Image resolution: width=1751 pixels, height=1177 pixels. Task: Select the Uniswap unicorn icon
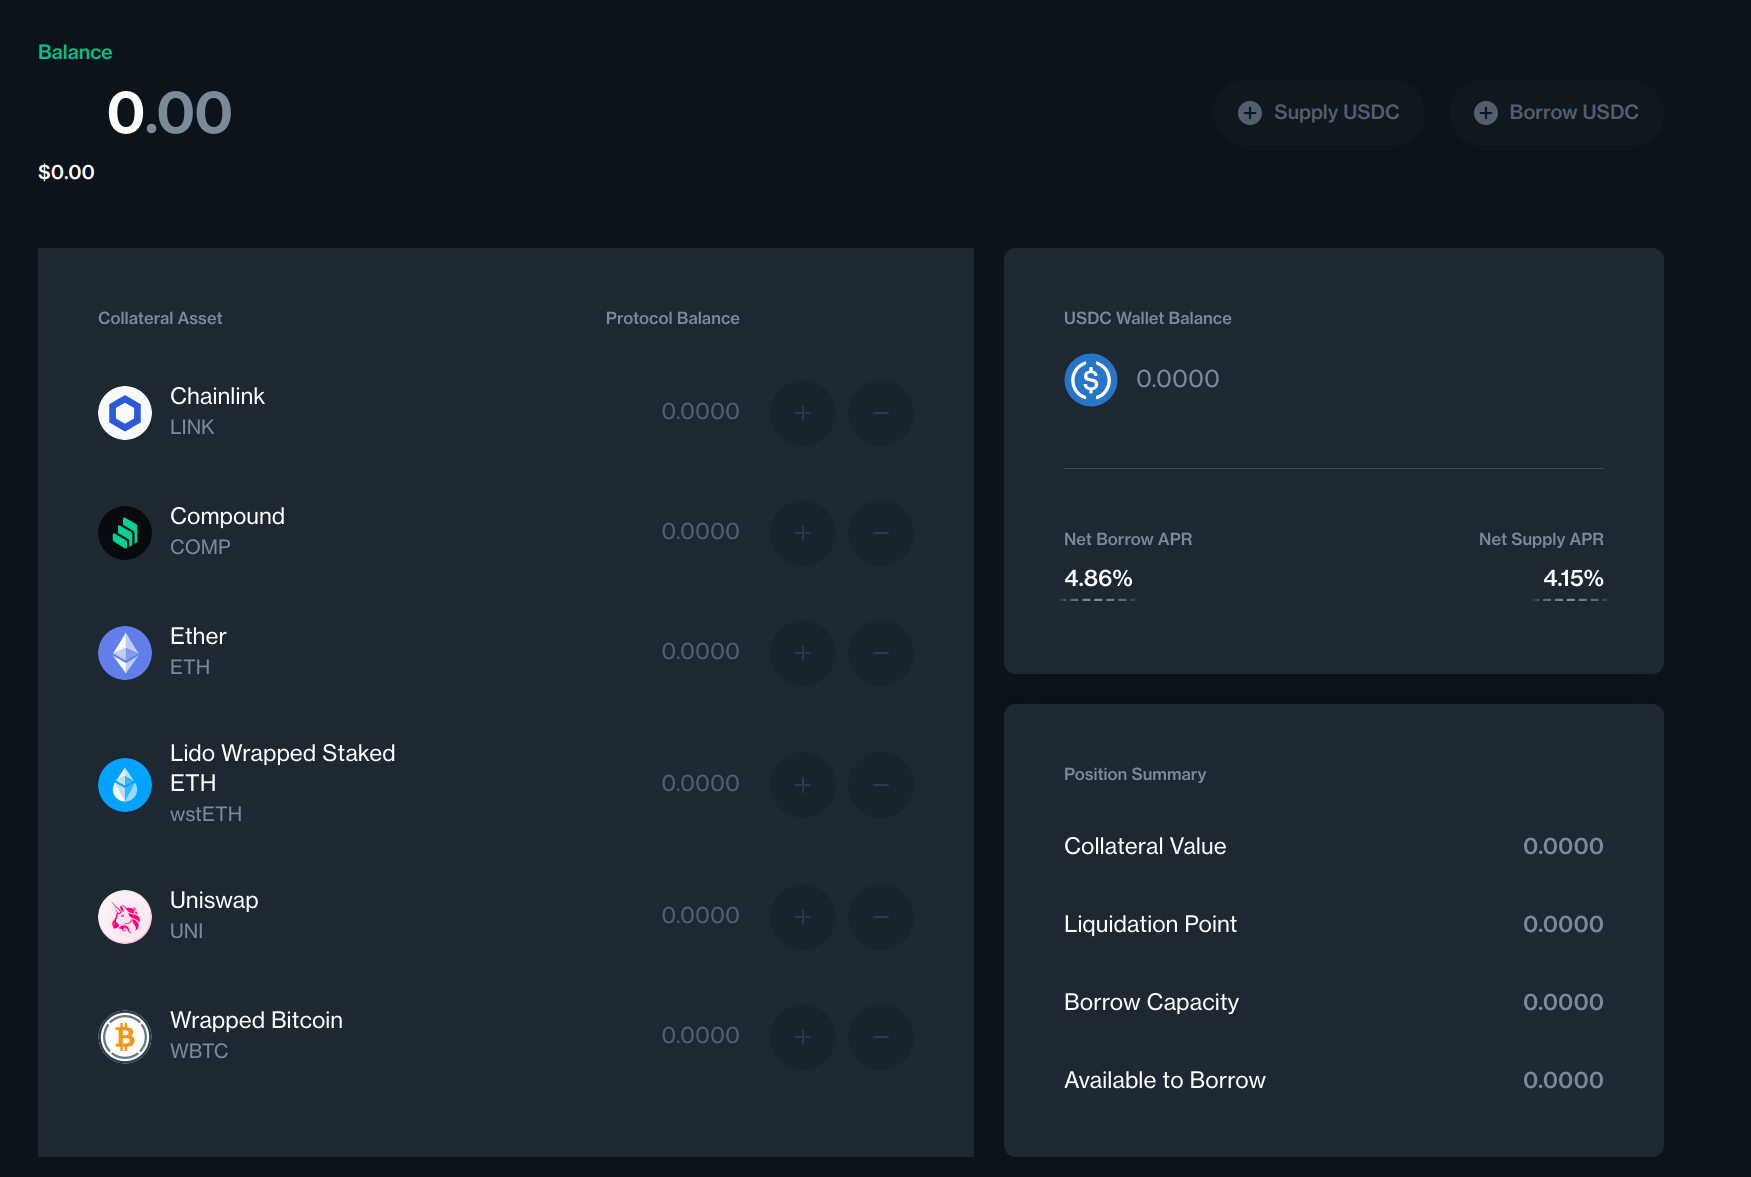(124, 916)
